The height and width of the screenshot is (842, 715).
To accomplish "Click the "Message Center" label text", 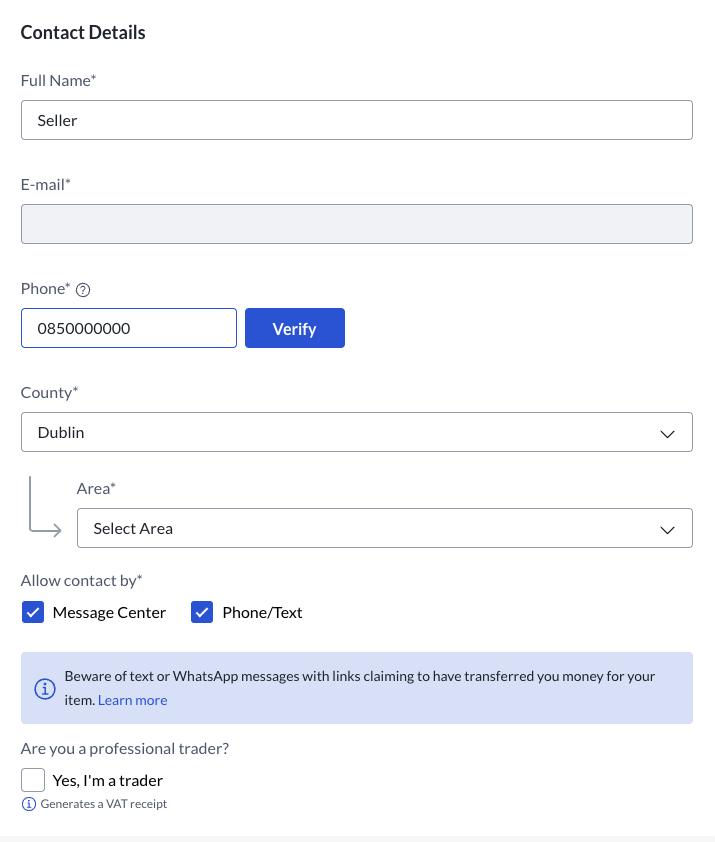I will click(x=109, y=613).
